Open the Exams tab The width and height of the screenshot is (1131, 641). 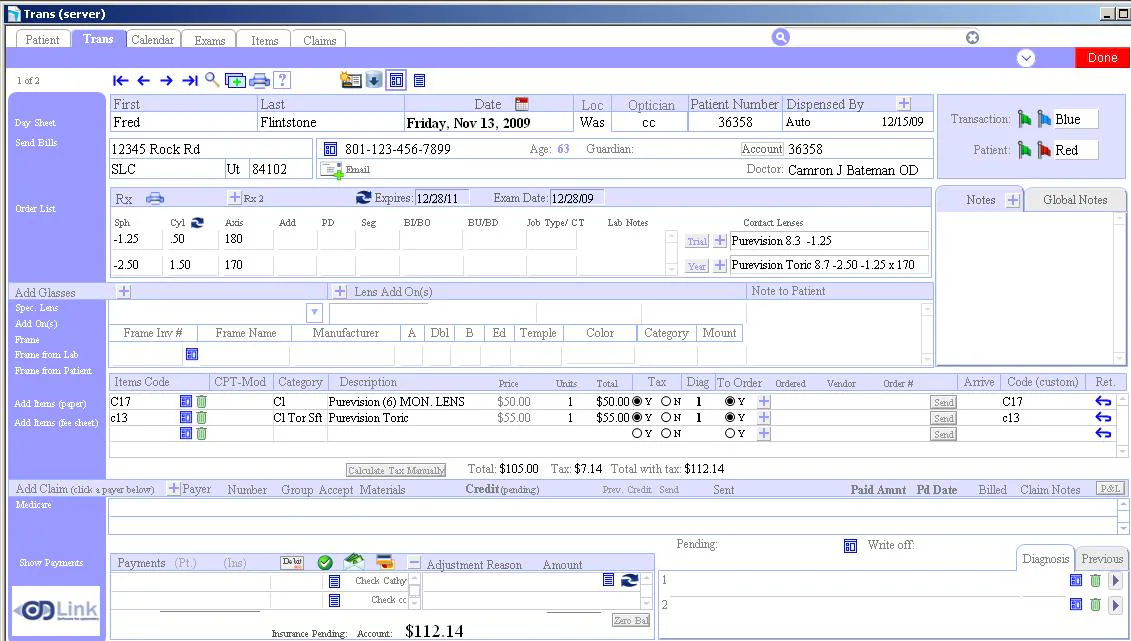pos(210,40)
